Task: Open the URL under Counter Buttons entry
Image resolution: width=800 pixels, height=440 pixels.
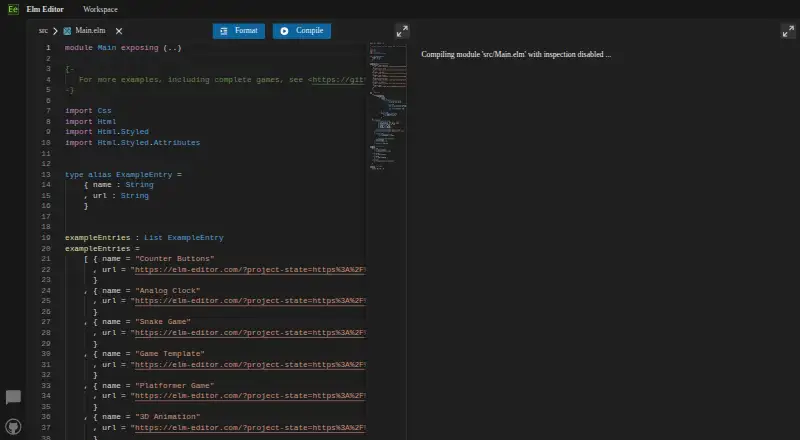Action: point(250,270)
